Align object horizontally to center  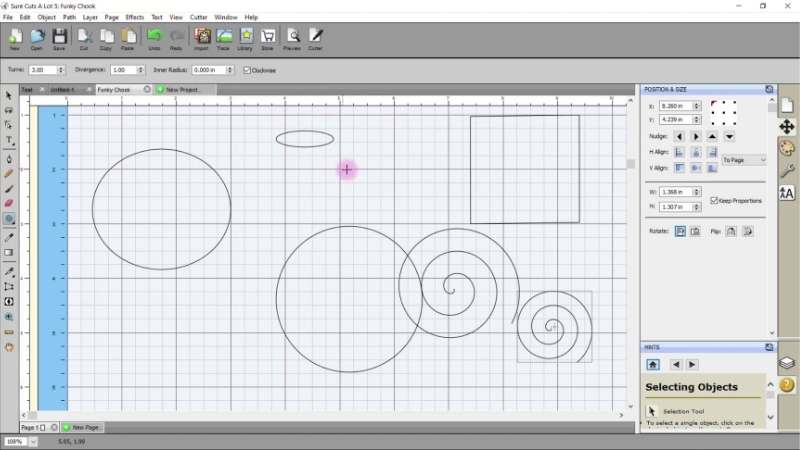tap(696, 152)
